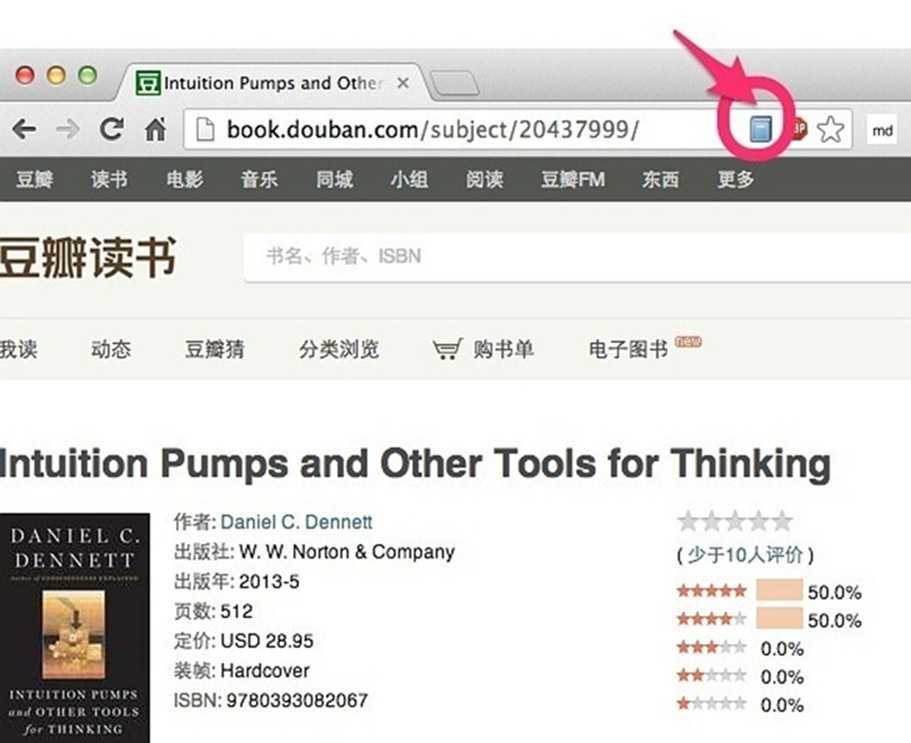Go to the home page icon
911x743 pixels.
click(155, 129)
